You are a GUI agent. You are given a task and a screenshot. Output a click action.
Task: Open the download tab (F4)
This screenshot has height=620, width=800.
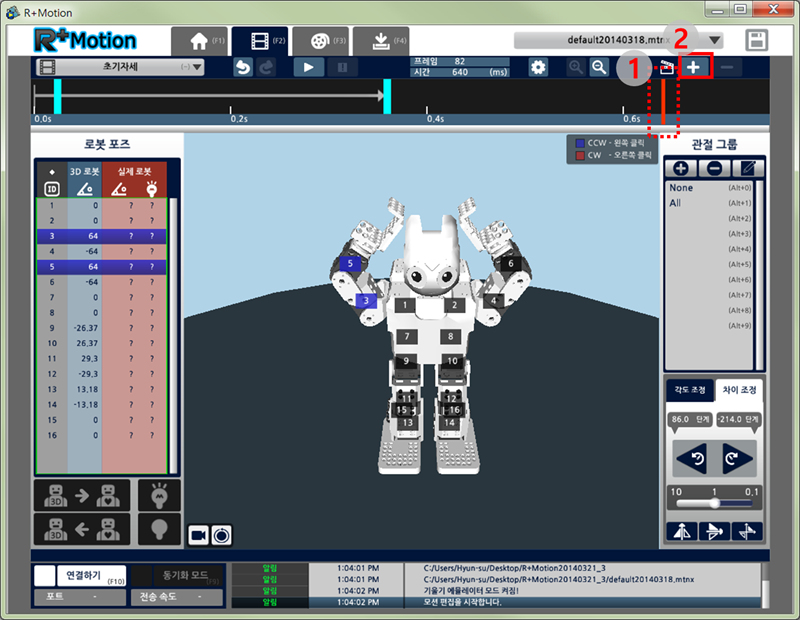[x=381, y=41]
